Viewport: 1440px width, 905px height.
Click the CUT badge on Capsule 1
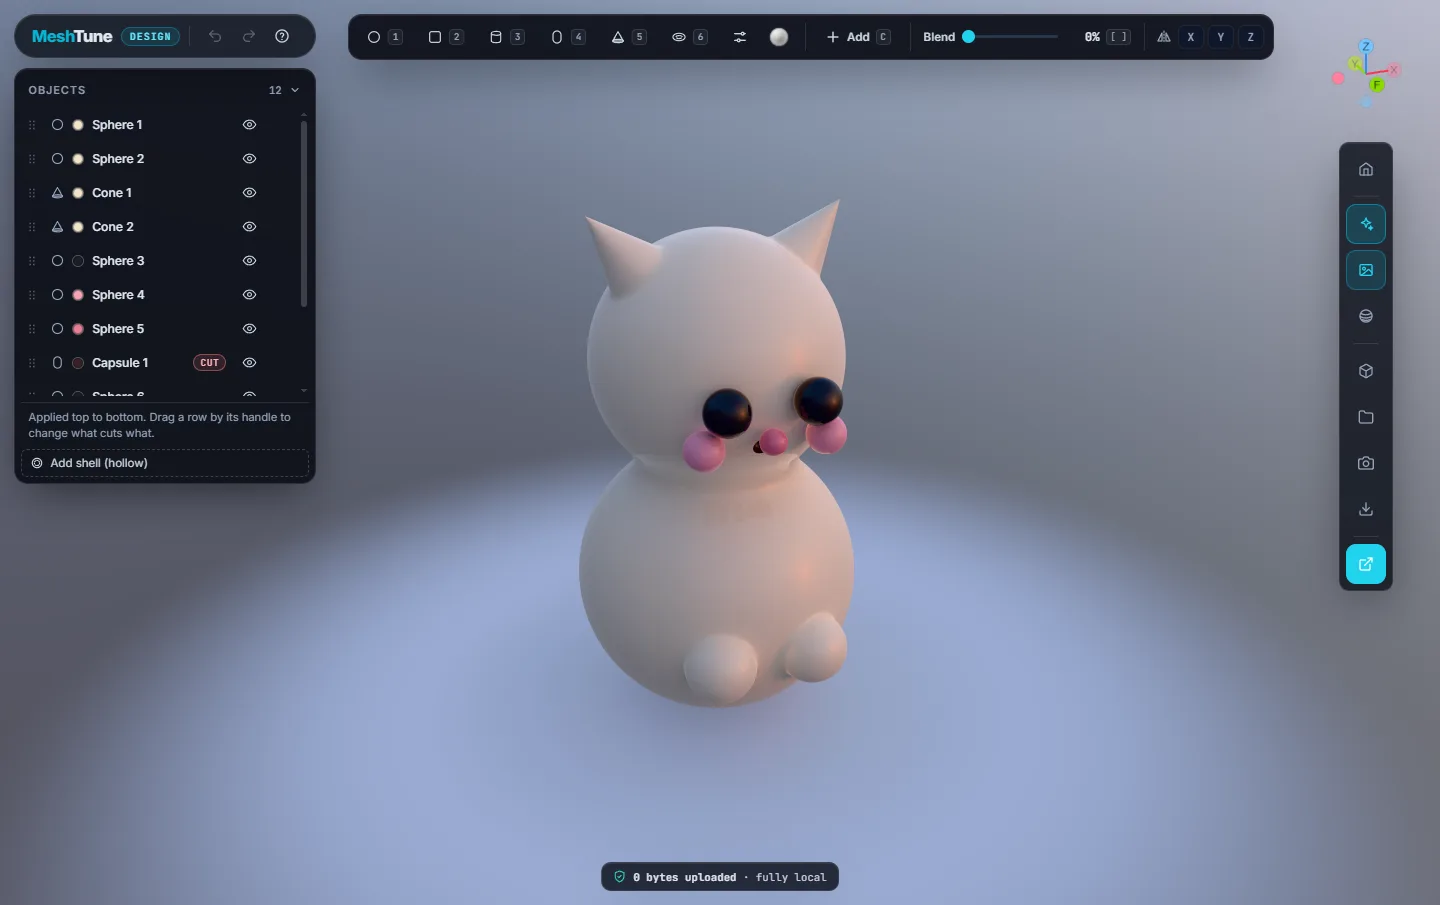pyautogui.click(x=209, y=363)
